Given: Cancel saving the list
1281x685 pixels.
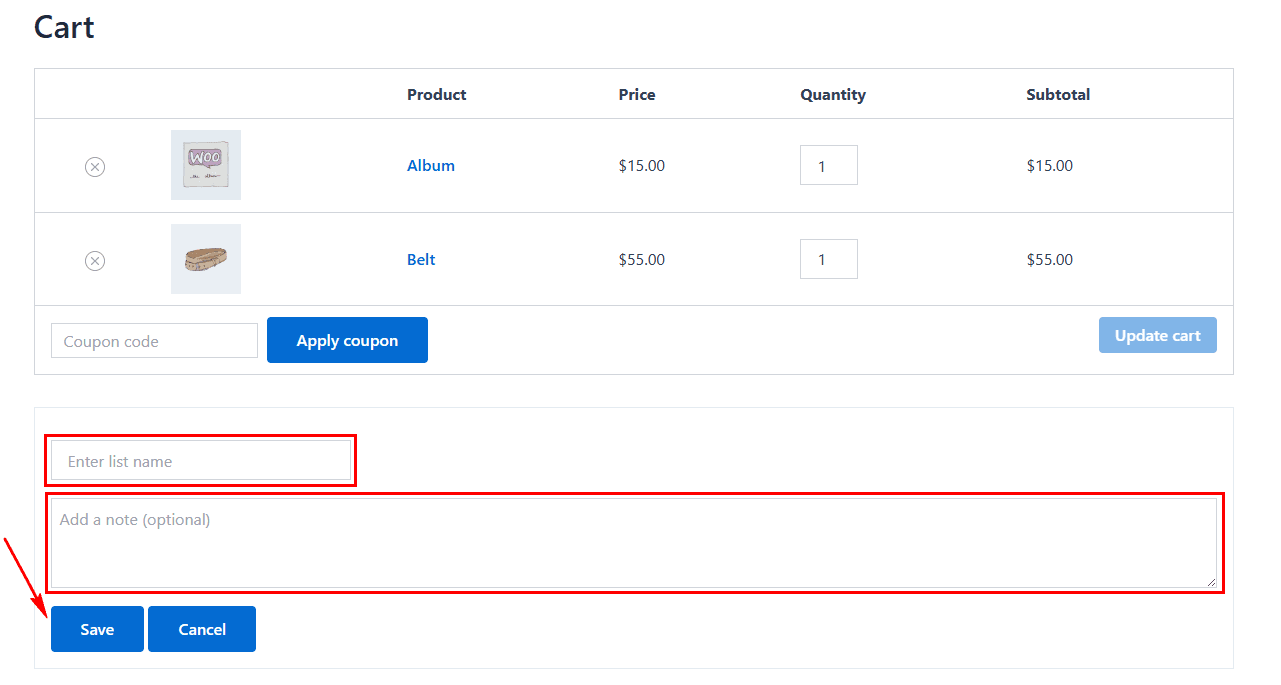Looking at the screenshot, I should 202,629.
